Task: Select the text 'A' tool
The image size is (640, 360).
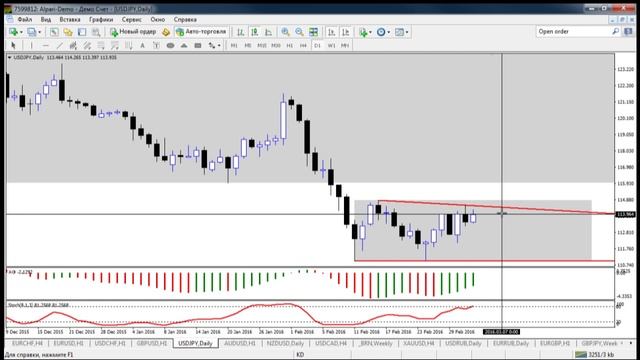Action: pos(142,45)
